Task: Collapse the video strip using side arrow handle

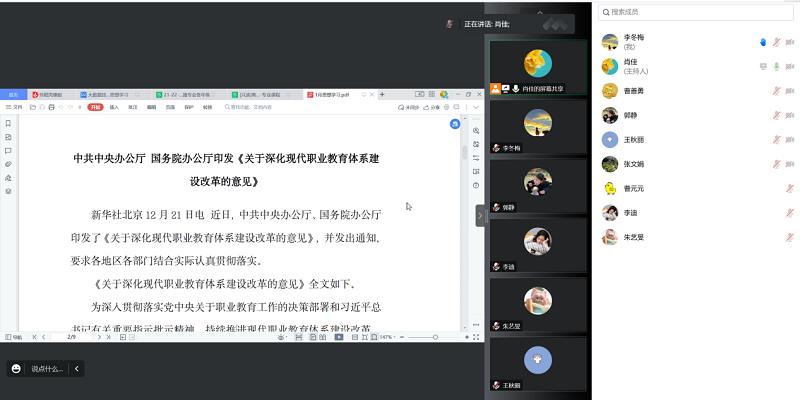Action: pos(480,215)
